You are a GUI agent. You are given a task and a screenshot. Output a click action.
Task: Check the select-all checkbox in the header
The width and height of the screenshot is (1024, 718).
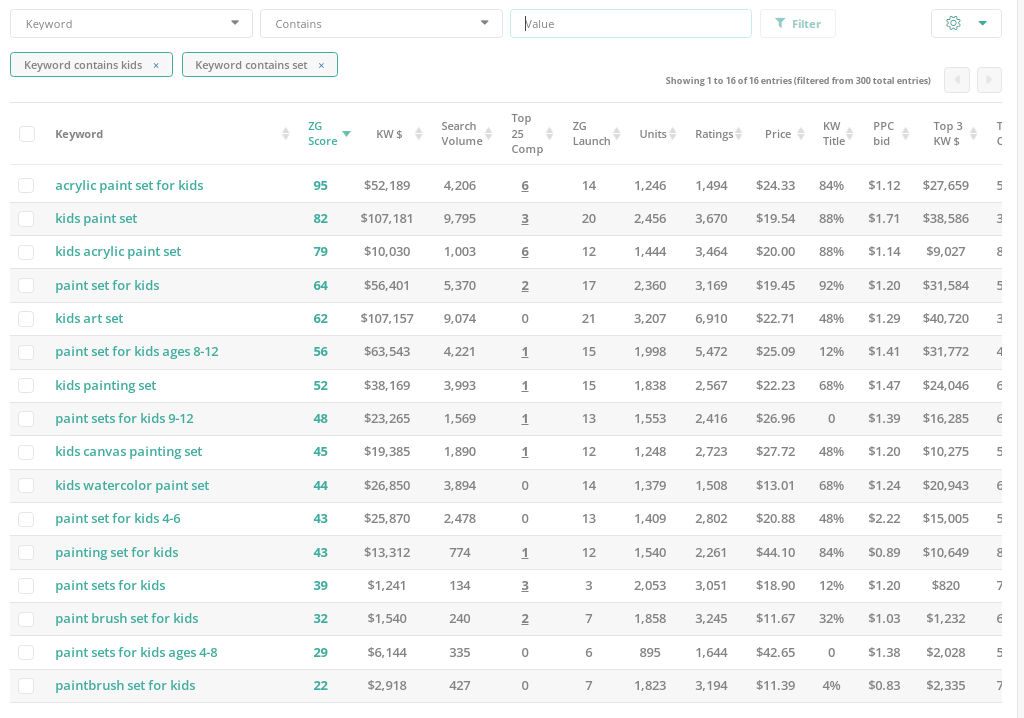27,133
